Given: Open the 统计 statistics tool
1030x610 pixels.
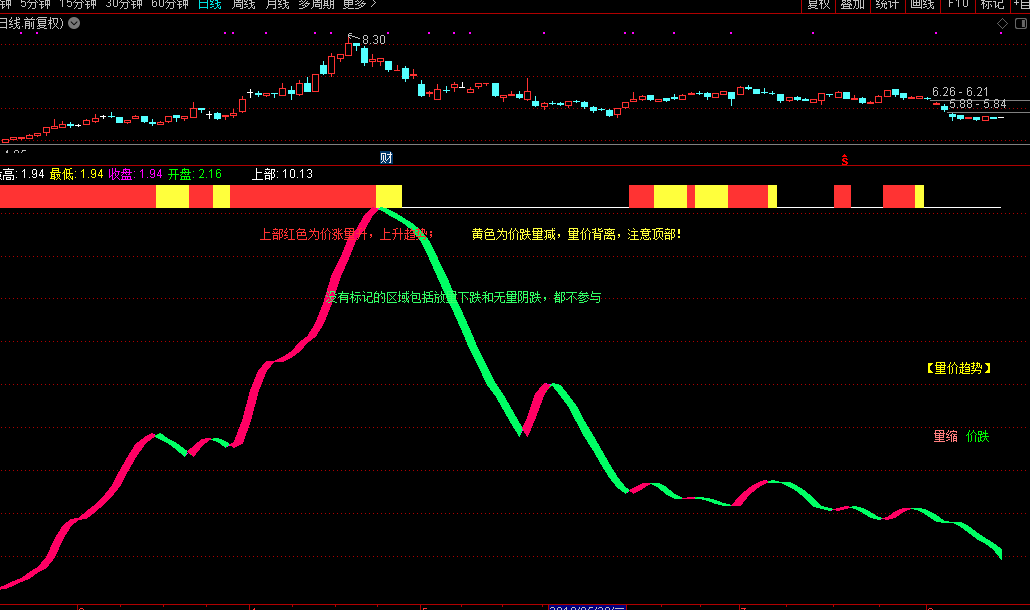Looking at the screenshot, I should (x=886, y=5).
